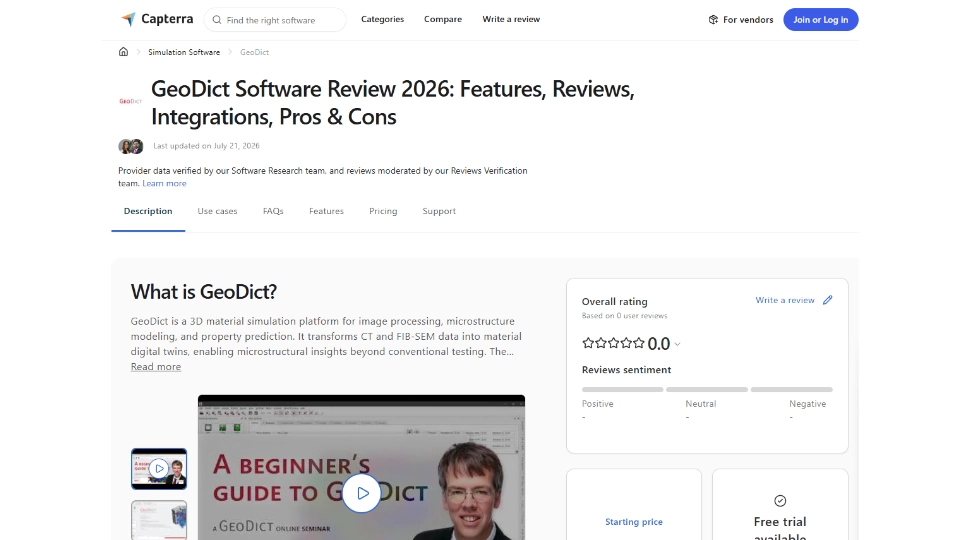Switch to the Support tab
Screen dimensions: 960x540
[x=439, y=211]
